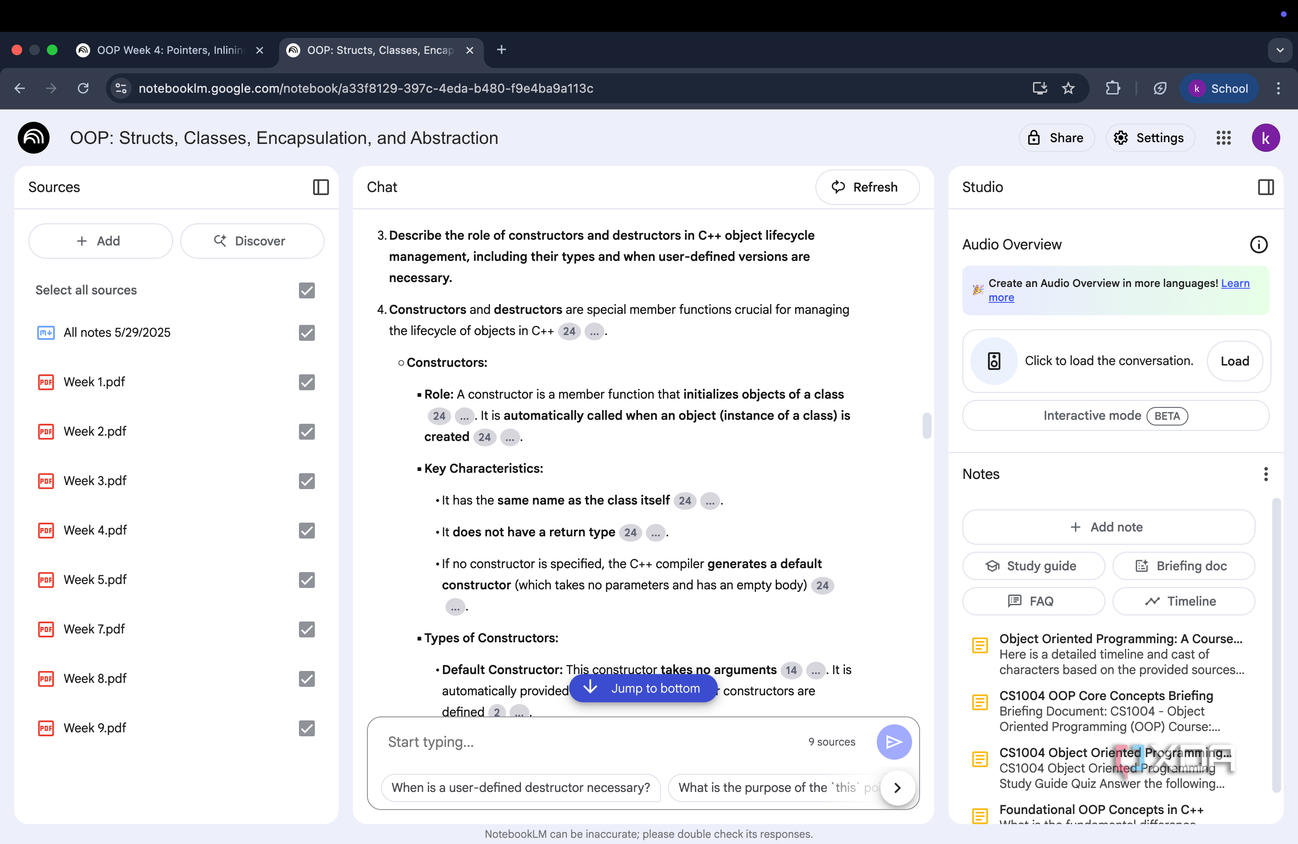The width and height of the screenshot is (1298, 844).
Task: Open the Discover sources button
Action: [252, 241]
